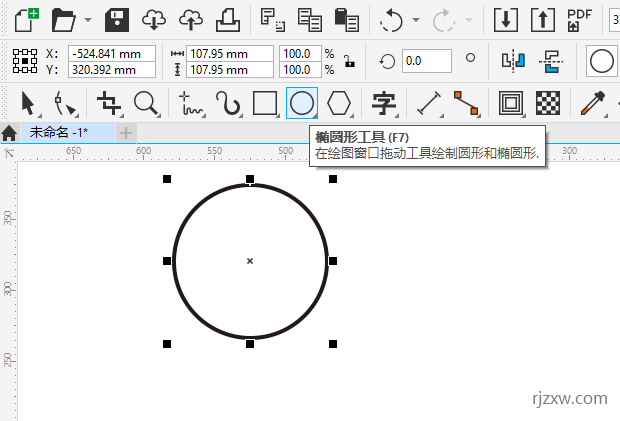Screen dimensions: 620x421
Task: Select the Pick tool arrow
Action: pyautogui.click(x=28, y=102)
